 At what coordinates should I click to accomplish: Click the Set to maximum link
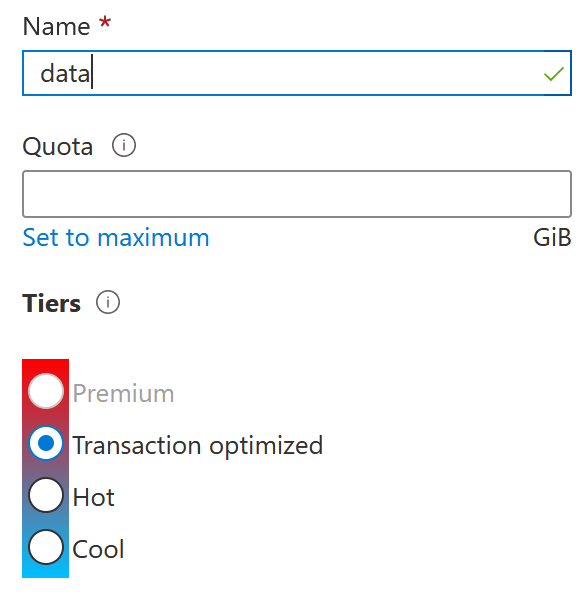tap(116, 238)
